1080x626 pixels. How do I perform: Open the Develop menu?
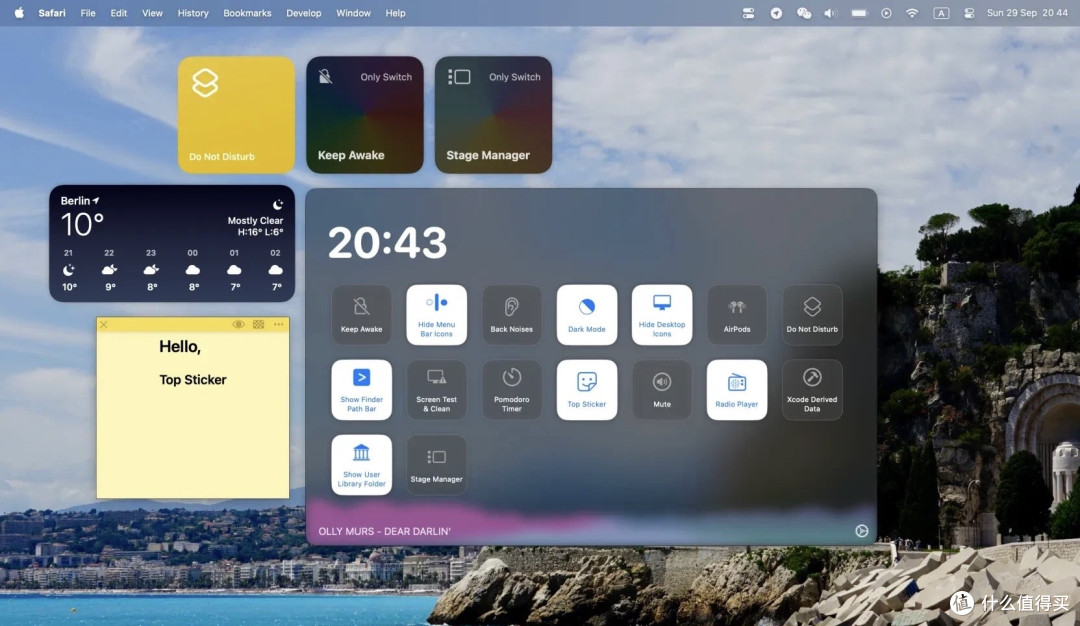click(304, 13)
